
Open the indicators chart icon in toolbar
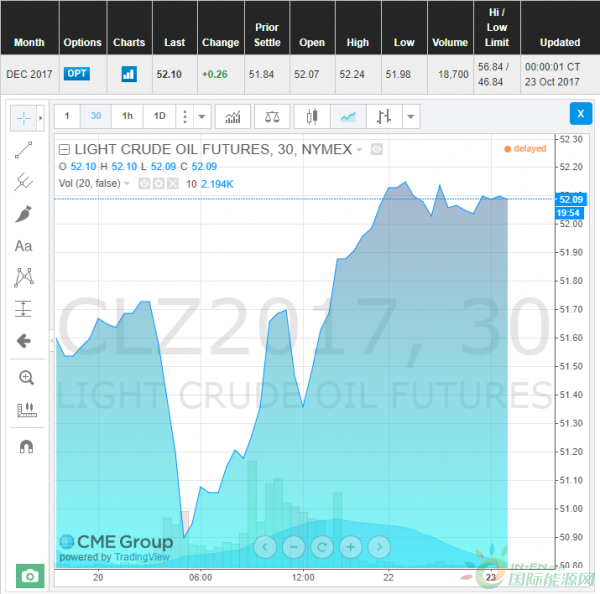tap(233, 116)
